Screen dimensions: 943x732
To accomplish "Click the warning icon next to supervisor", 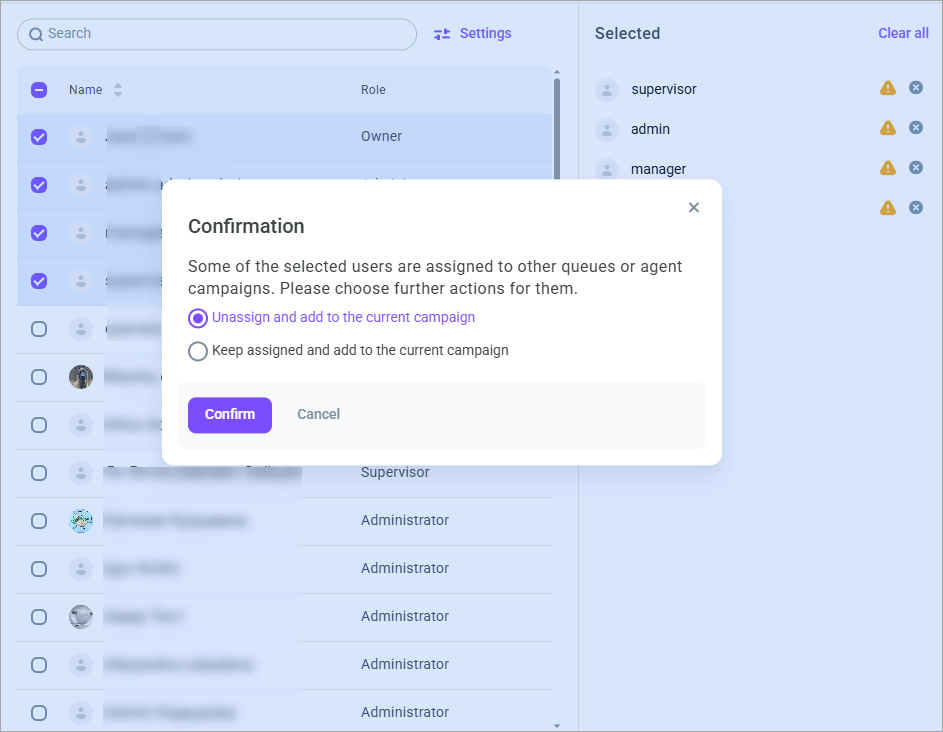I will tap(888, 88).
